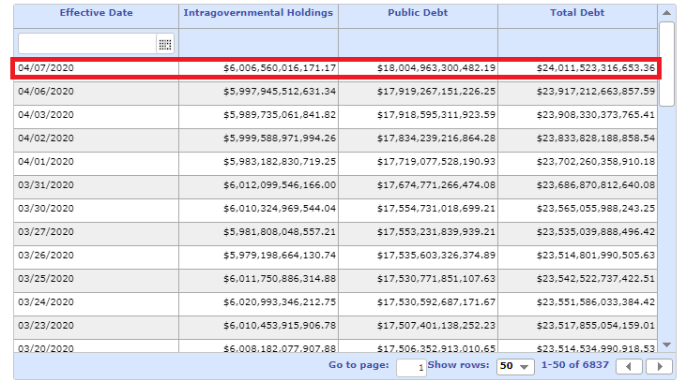Select the 03/30/2020 date cell

46,208
